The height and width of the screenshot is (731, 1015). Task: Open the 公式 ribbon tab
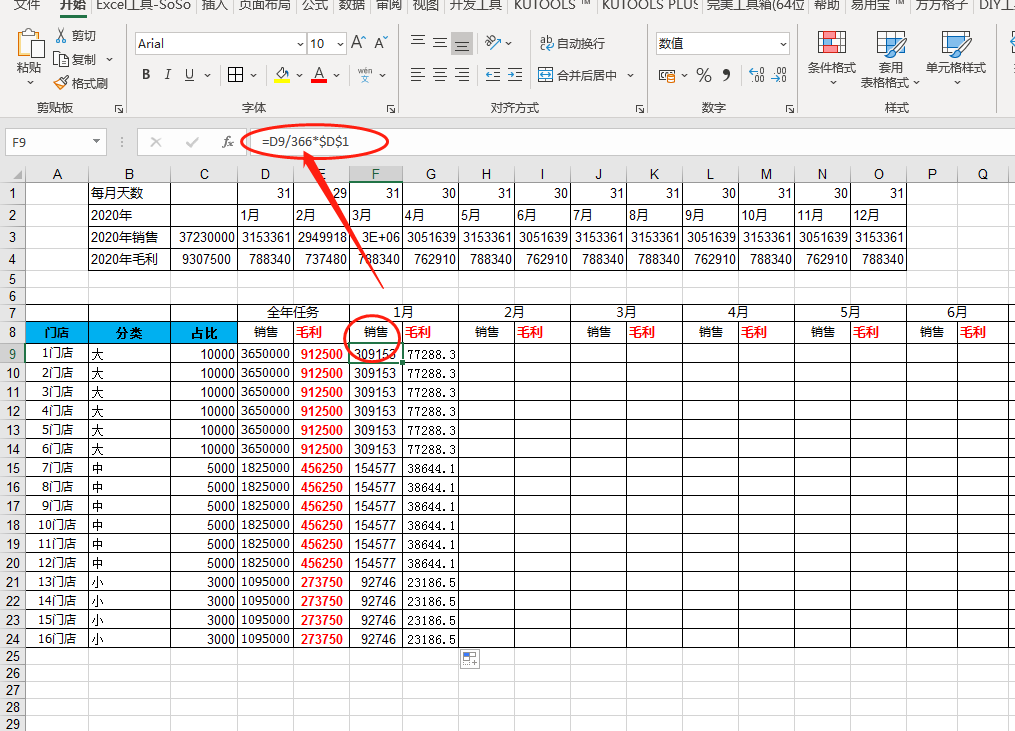click(315, 5)
